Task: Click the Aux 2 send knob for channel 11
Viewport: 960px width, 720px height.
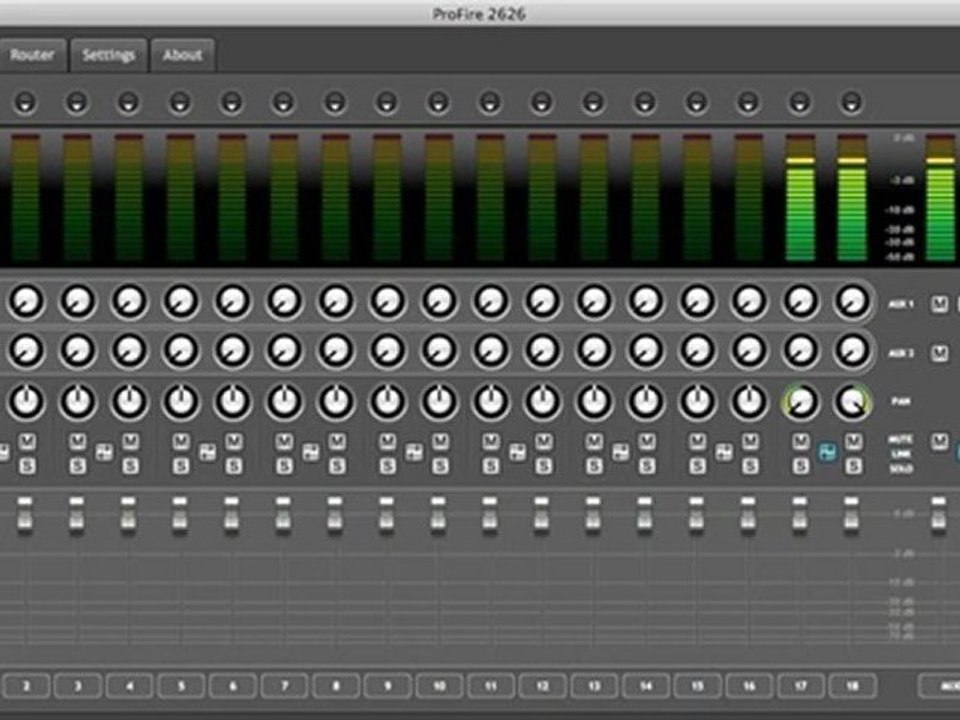Action: [490, 350]
